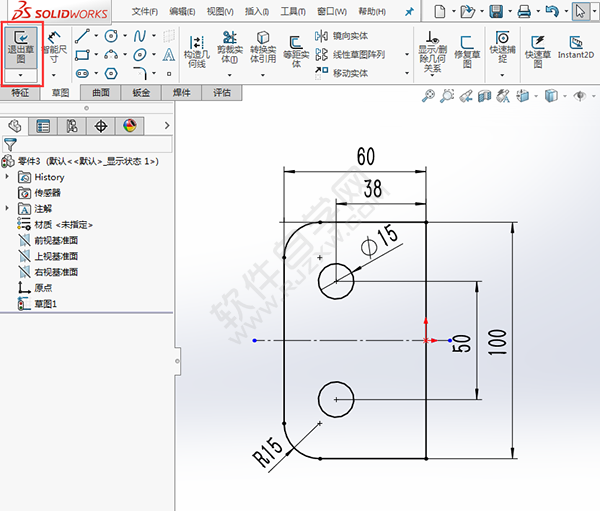This screenshot has height=511, width=600.
Task: Switch to the 特征 ribbon tab
Action: (20, 93)
